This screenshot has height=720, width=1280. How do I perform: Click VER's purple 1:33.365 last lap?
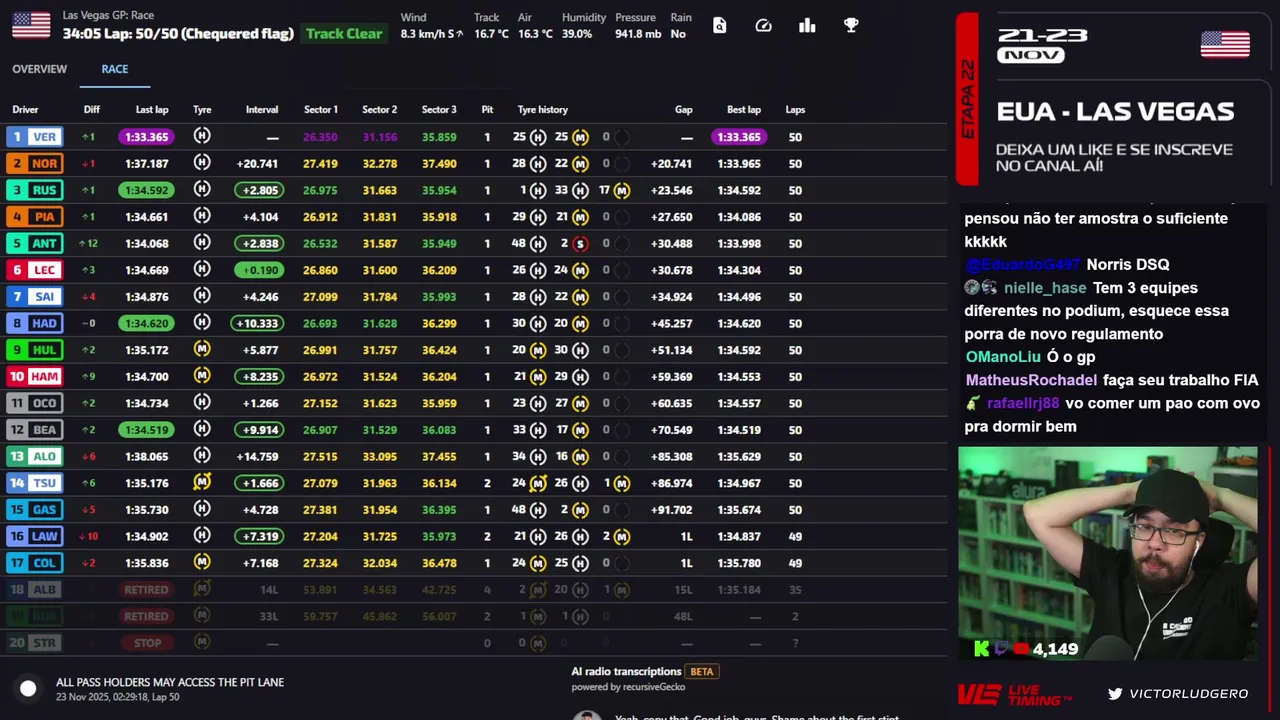click(146, 137)
